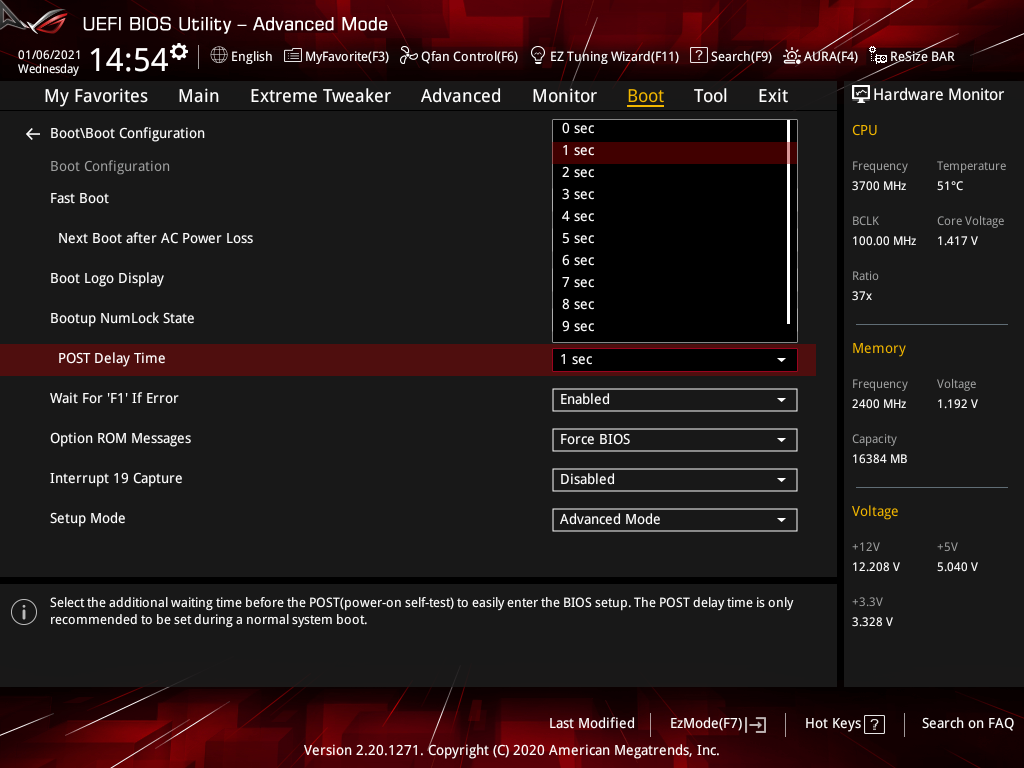Choose 1 sec highlighted option
This screenshot has width=1024, height=768.
(x=671, y=151)
